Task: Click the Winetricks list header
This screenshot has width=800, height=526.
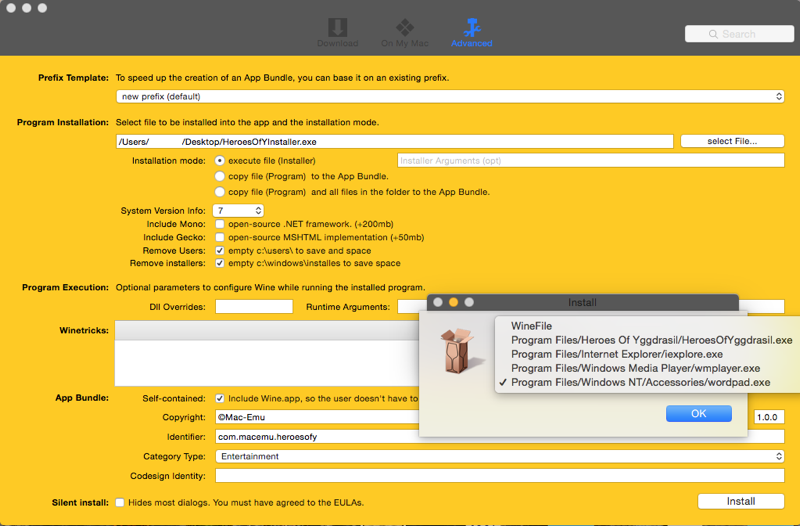Action: pyautogui.click(x=267, y=331)
